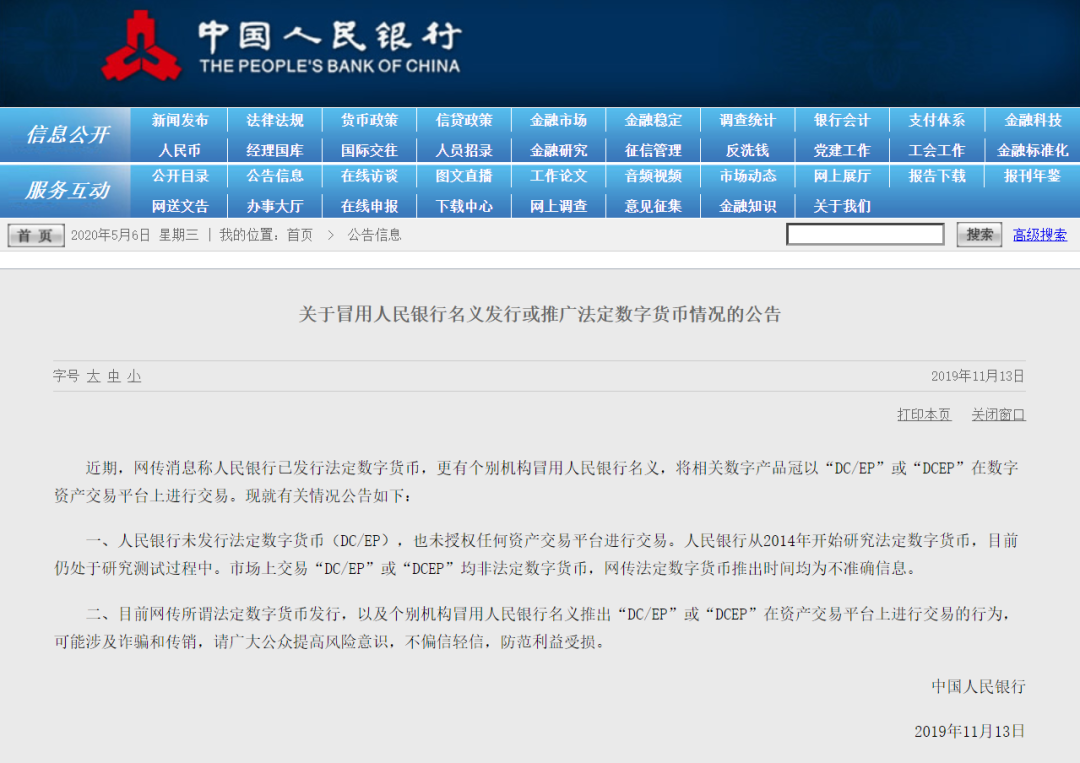Go to the 经理国库 section

click(x=275, y=150)
